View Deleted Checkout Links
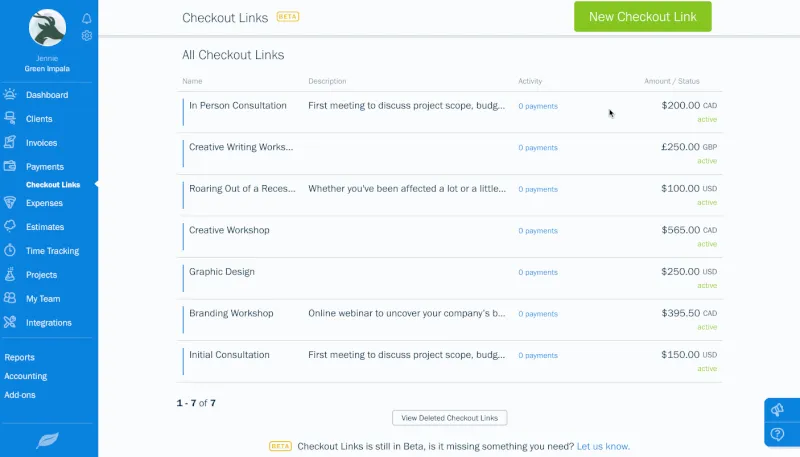800x457 pixels. pos(450,418)
